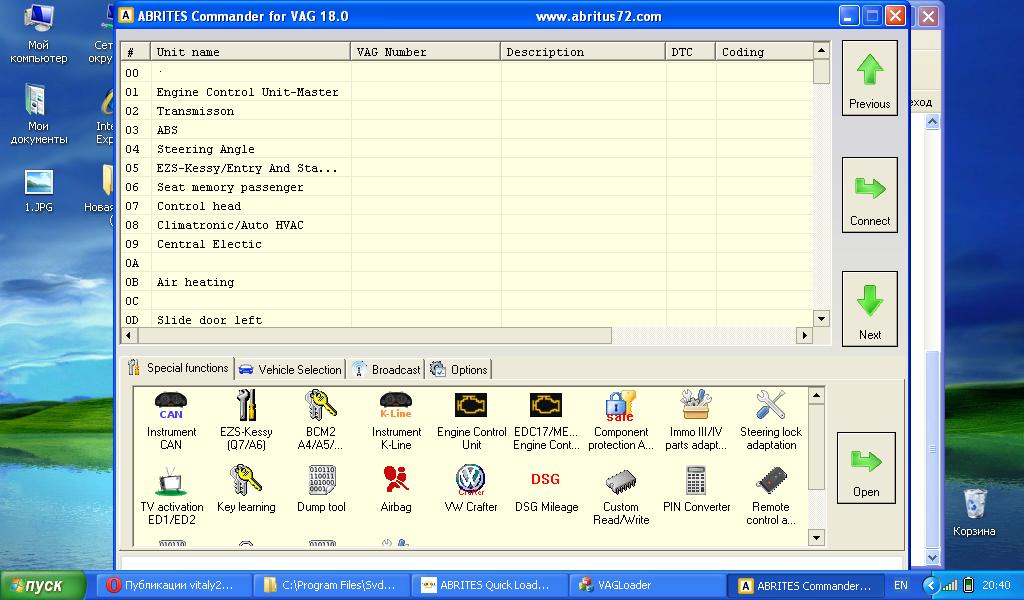
Task: Select the Control head row
Action: point(467,206)
